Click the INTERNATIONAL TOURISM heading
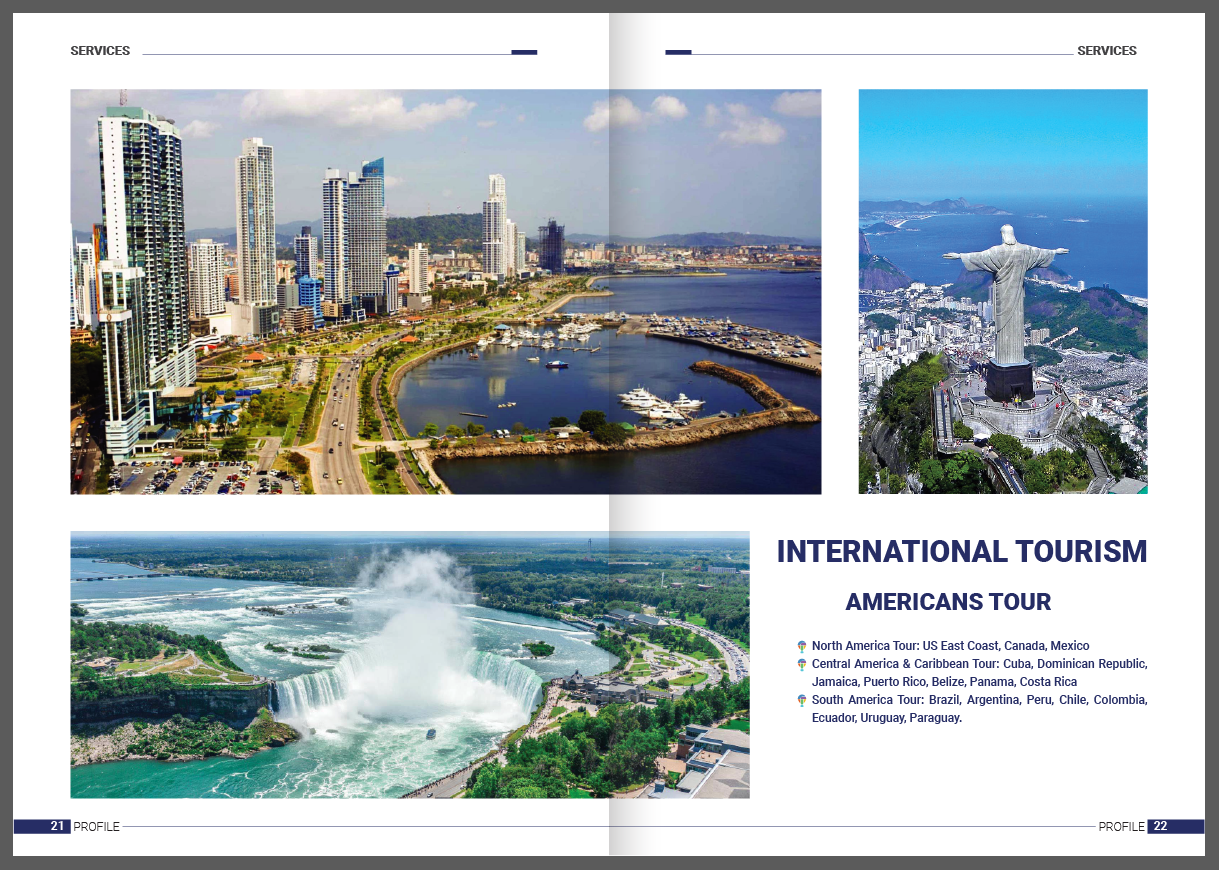 962,551
